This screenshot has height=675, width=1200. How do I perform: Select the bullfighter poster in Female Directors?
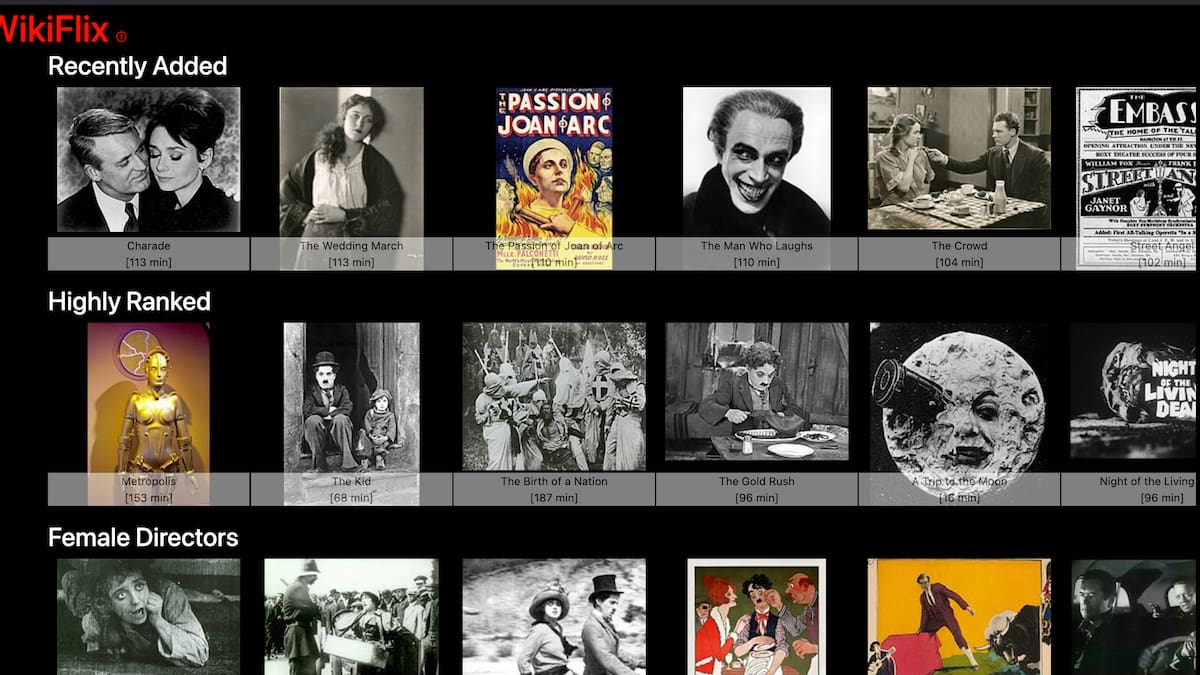[958, 616]
